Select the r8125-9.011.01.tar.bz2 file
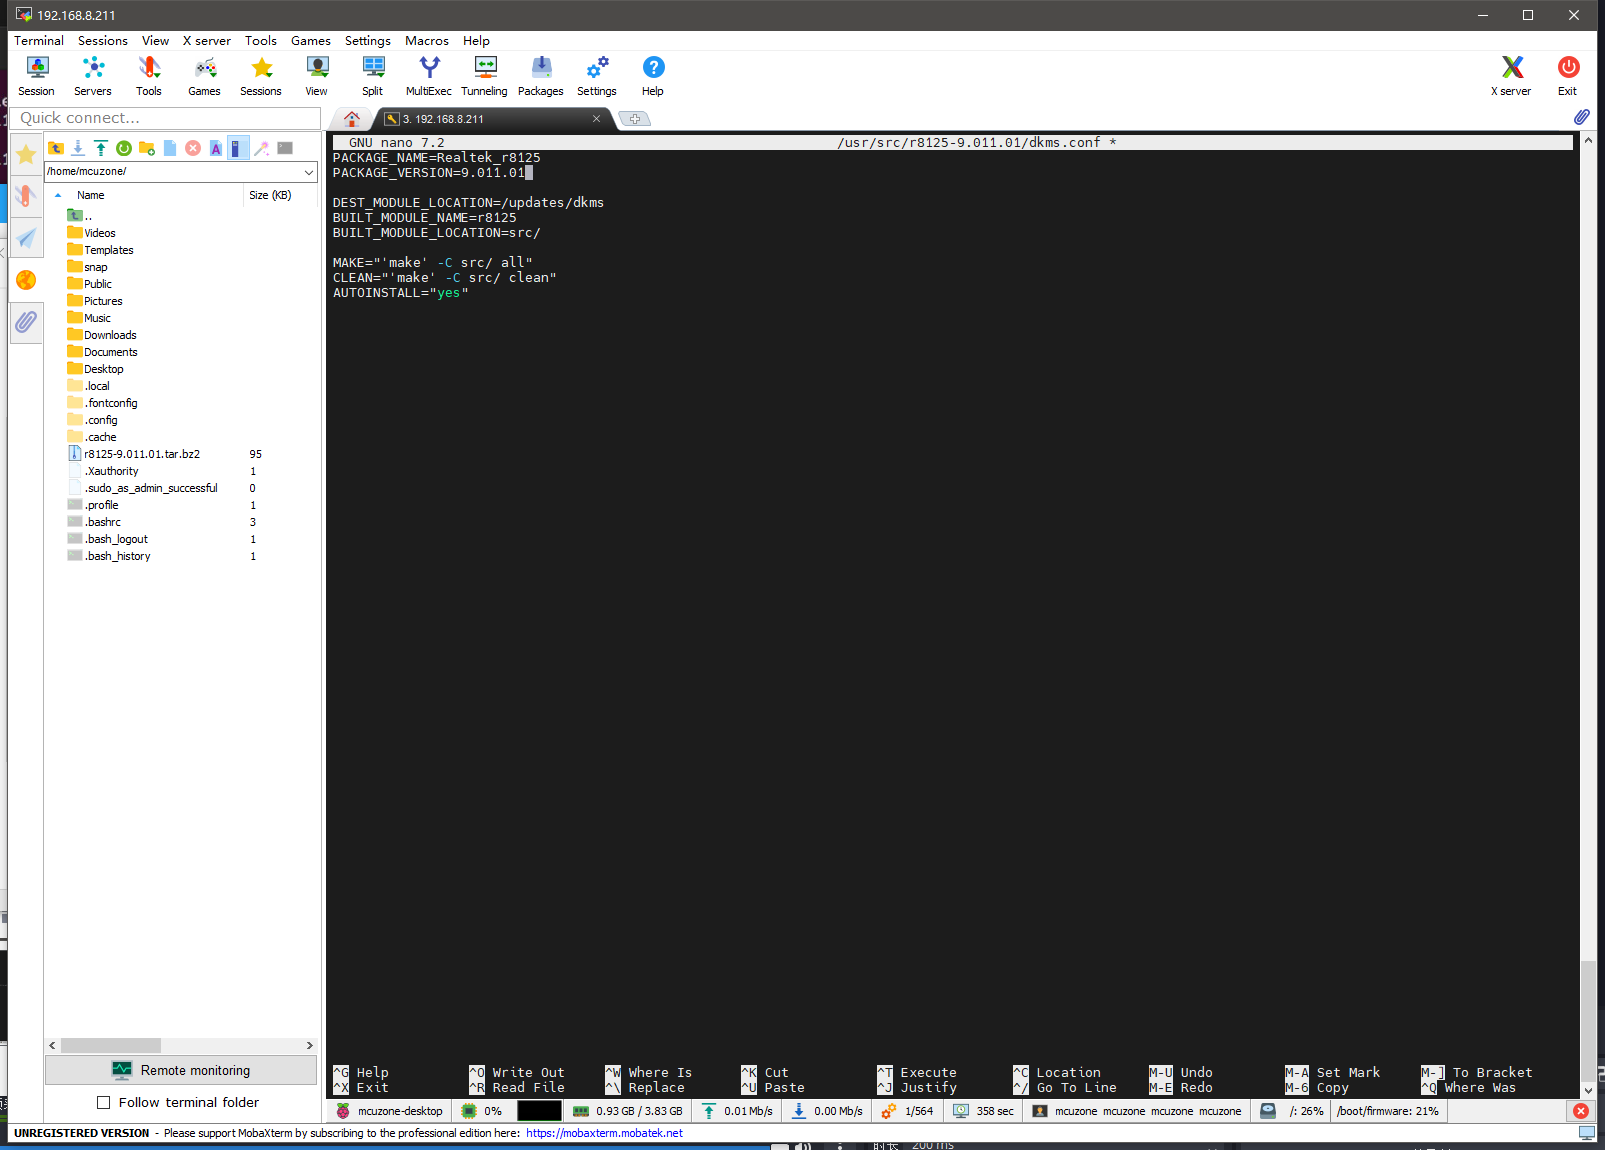Viewport: 1605px width, 1150px height. 142,454
